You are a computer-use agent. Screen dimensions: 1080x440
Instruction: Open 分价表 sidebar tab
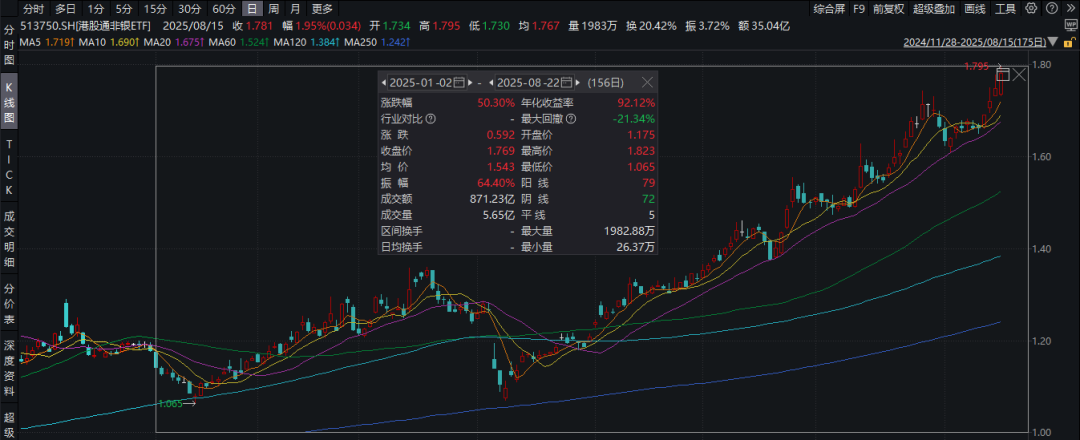9,304
